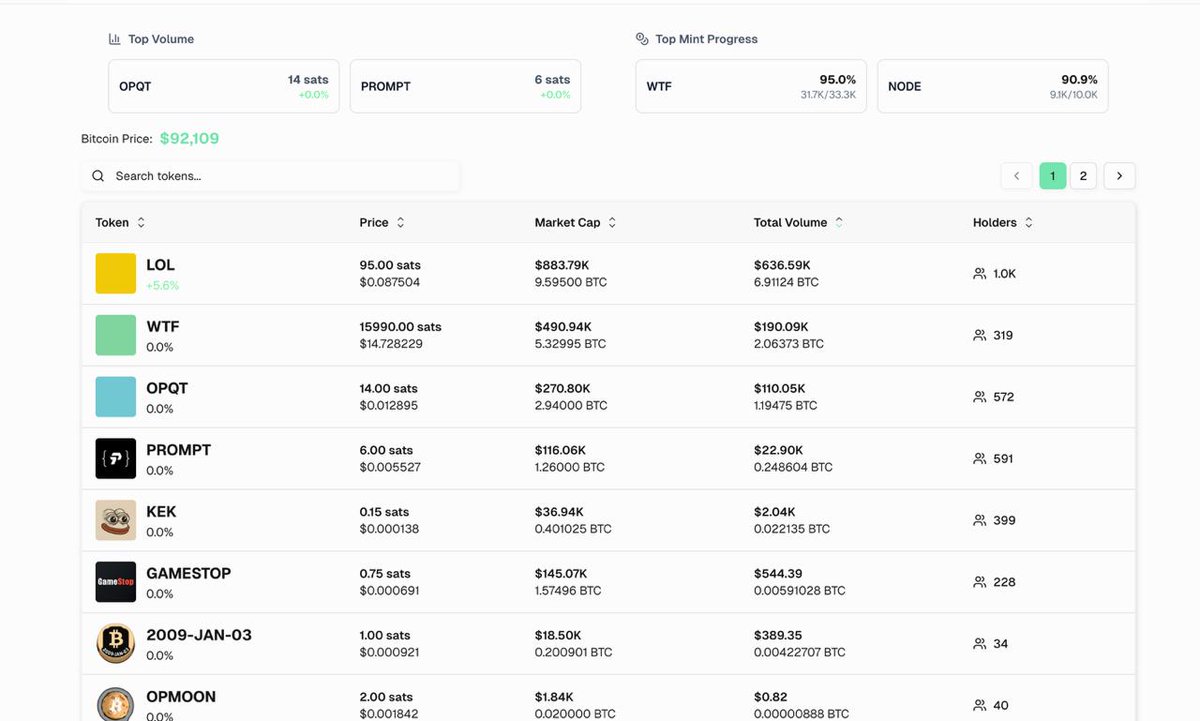
Task: Click the GameStop token logo
Action: coord(115,582)
